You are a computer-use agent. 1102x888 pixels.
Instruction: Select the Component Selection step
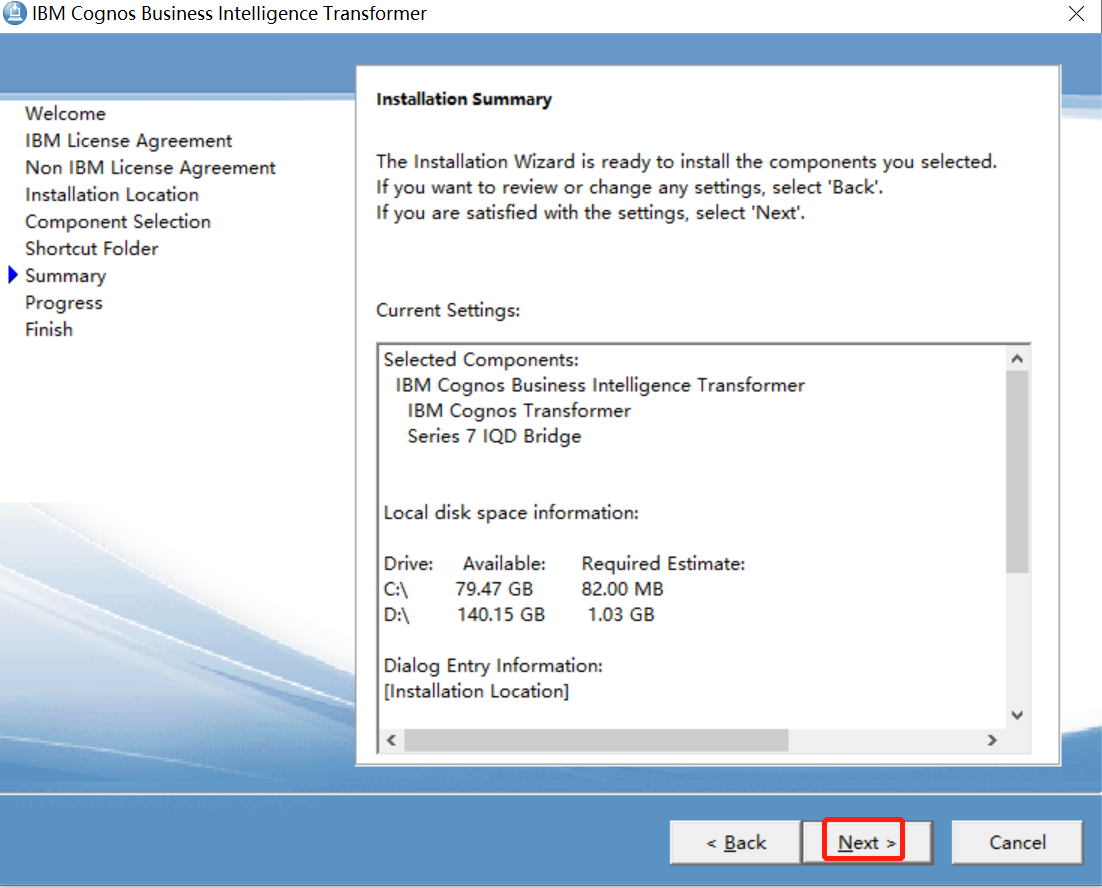[x=118, y=222]
